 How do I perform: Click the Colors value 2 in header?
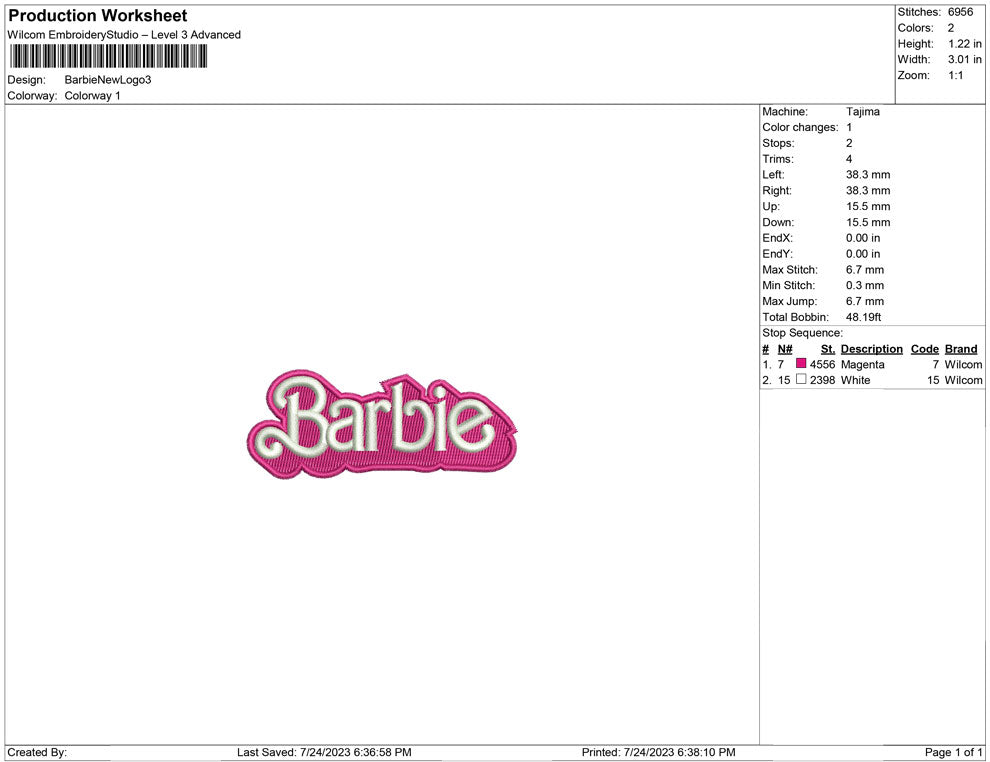click(951, 28)
